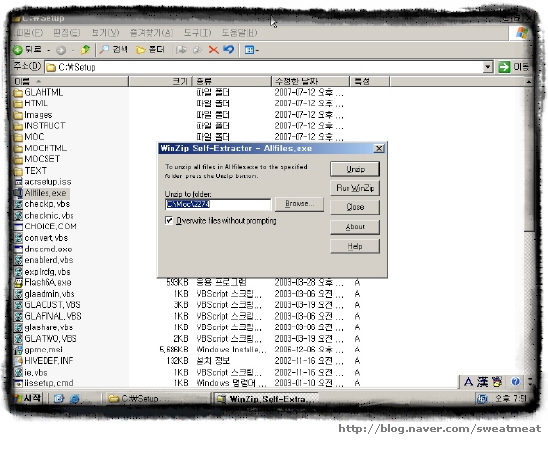Click the Hanja language bar icon

tap(483, 382)
